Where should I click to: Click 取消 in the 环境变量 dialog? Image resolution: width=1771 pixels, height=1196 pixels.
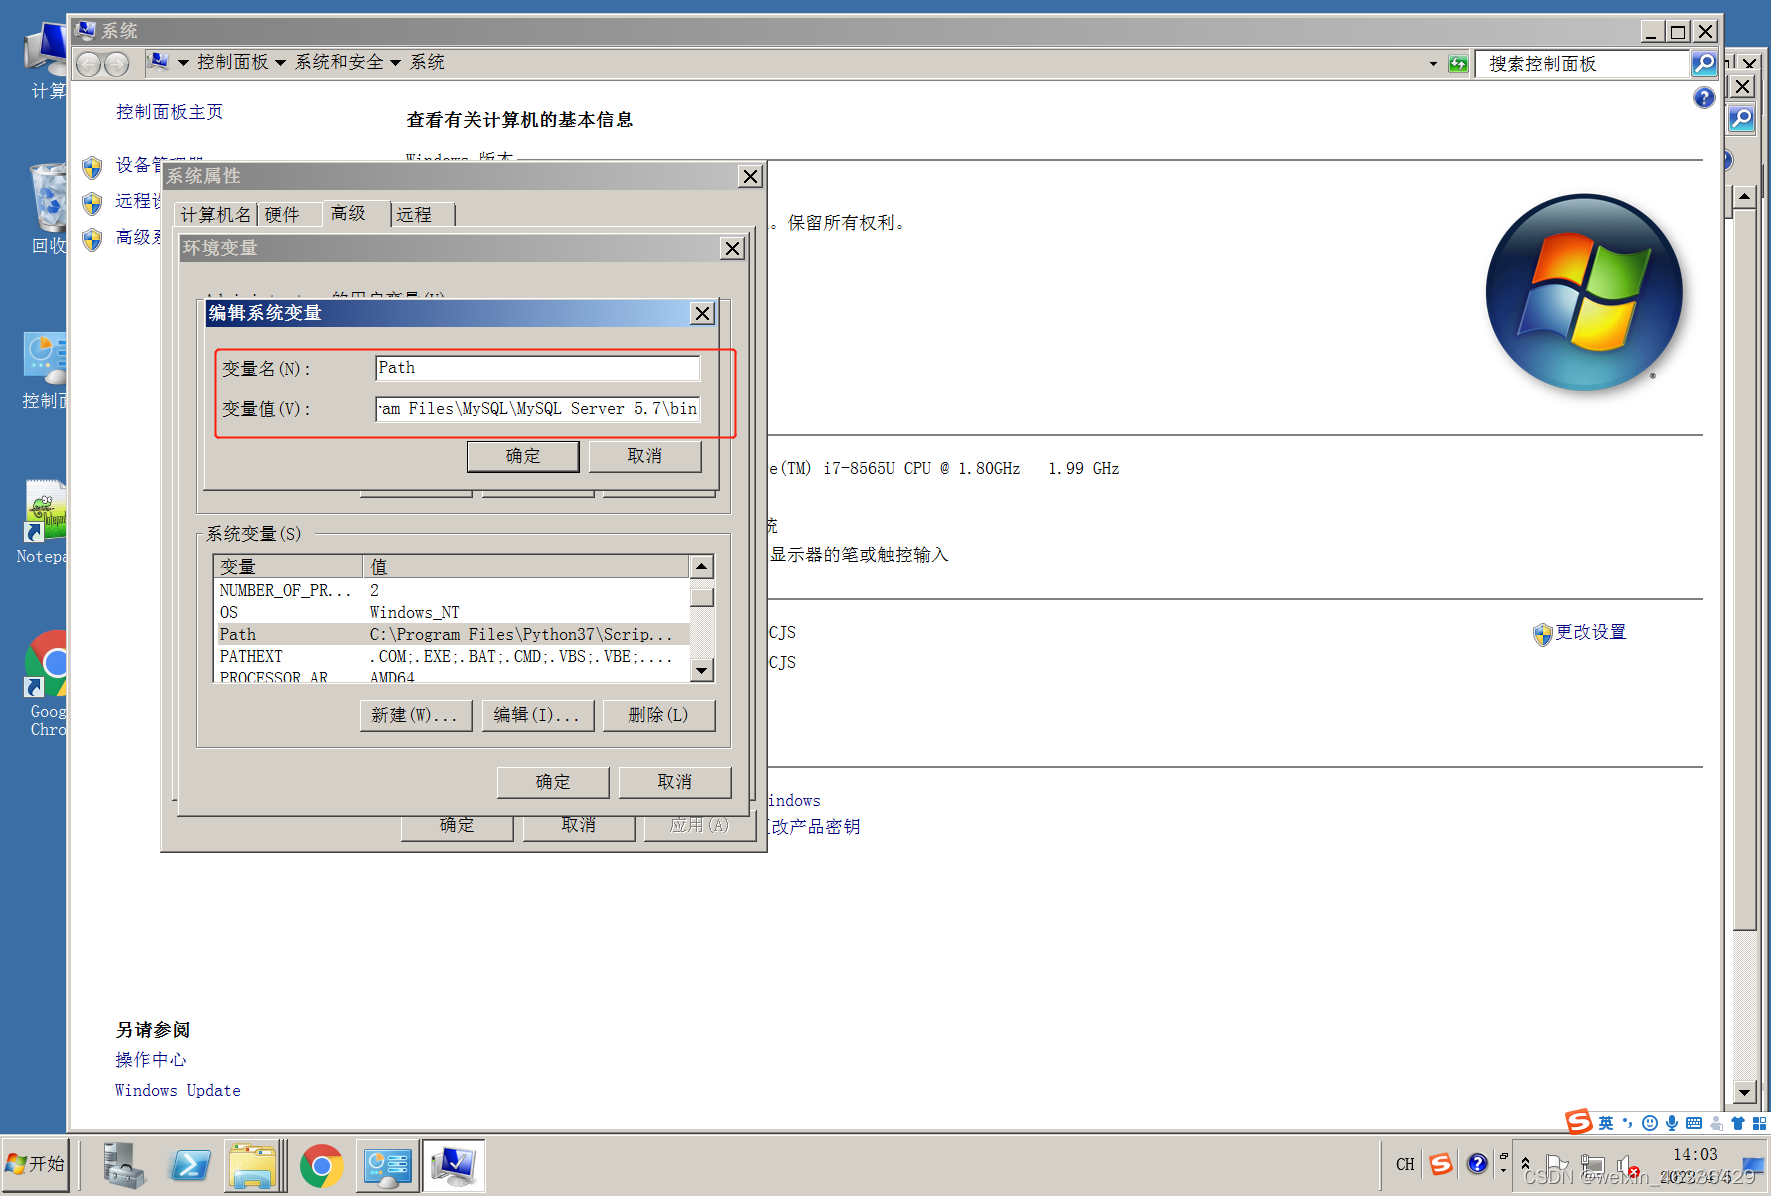(x=675, y=782)
